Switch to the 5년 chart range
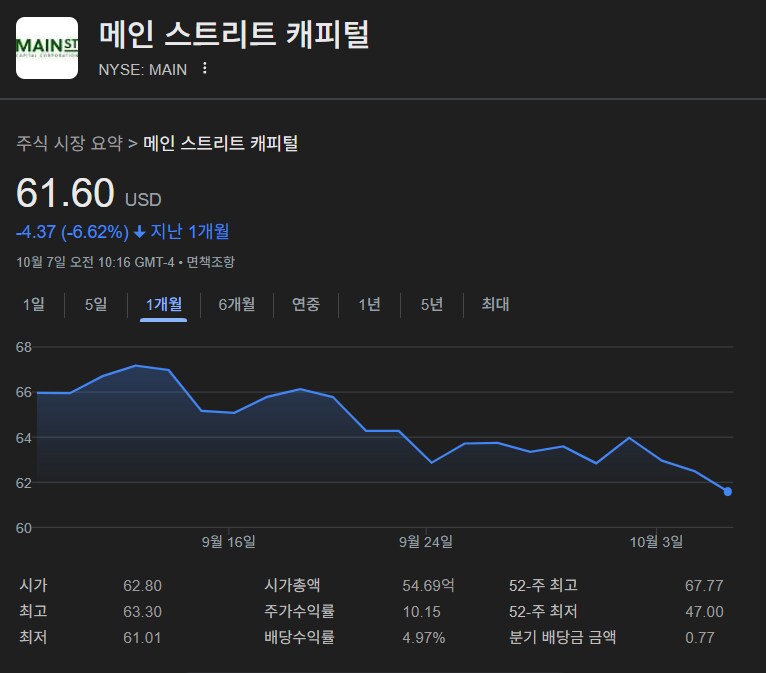Image resolution: width=766 pixels, height=673 pixels. click(x=432, y=304)
